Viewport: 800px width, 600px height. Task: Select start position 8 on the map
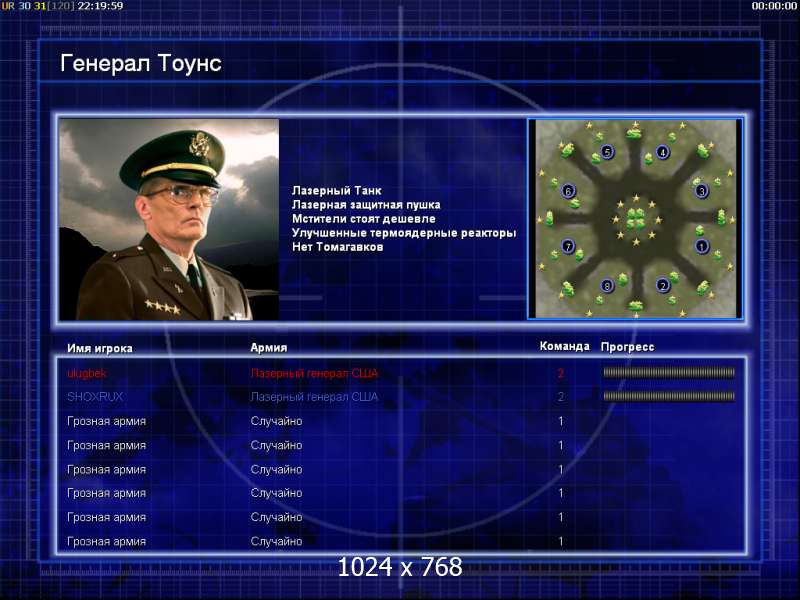(x=607, y=286)
